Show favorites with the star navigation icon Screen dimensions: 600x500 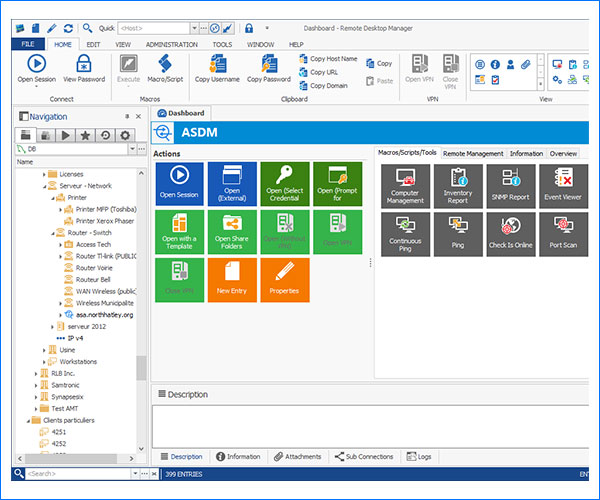[86, 135]
